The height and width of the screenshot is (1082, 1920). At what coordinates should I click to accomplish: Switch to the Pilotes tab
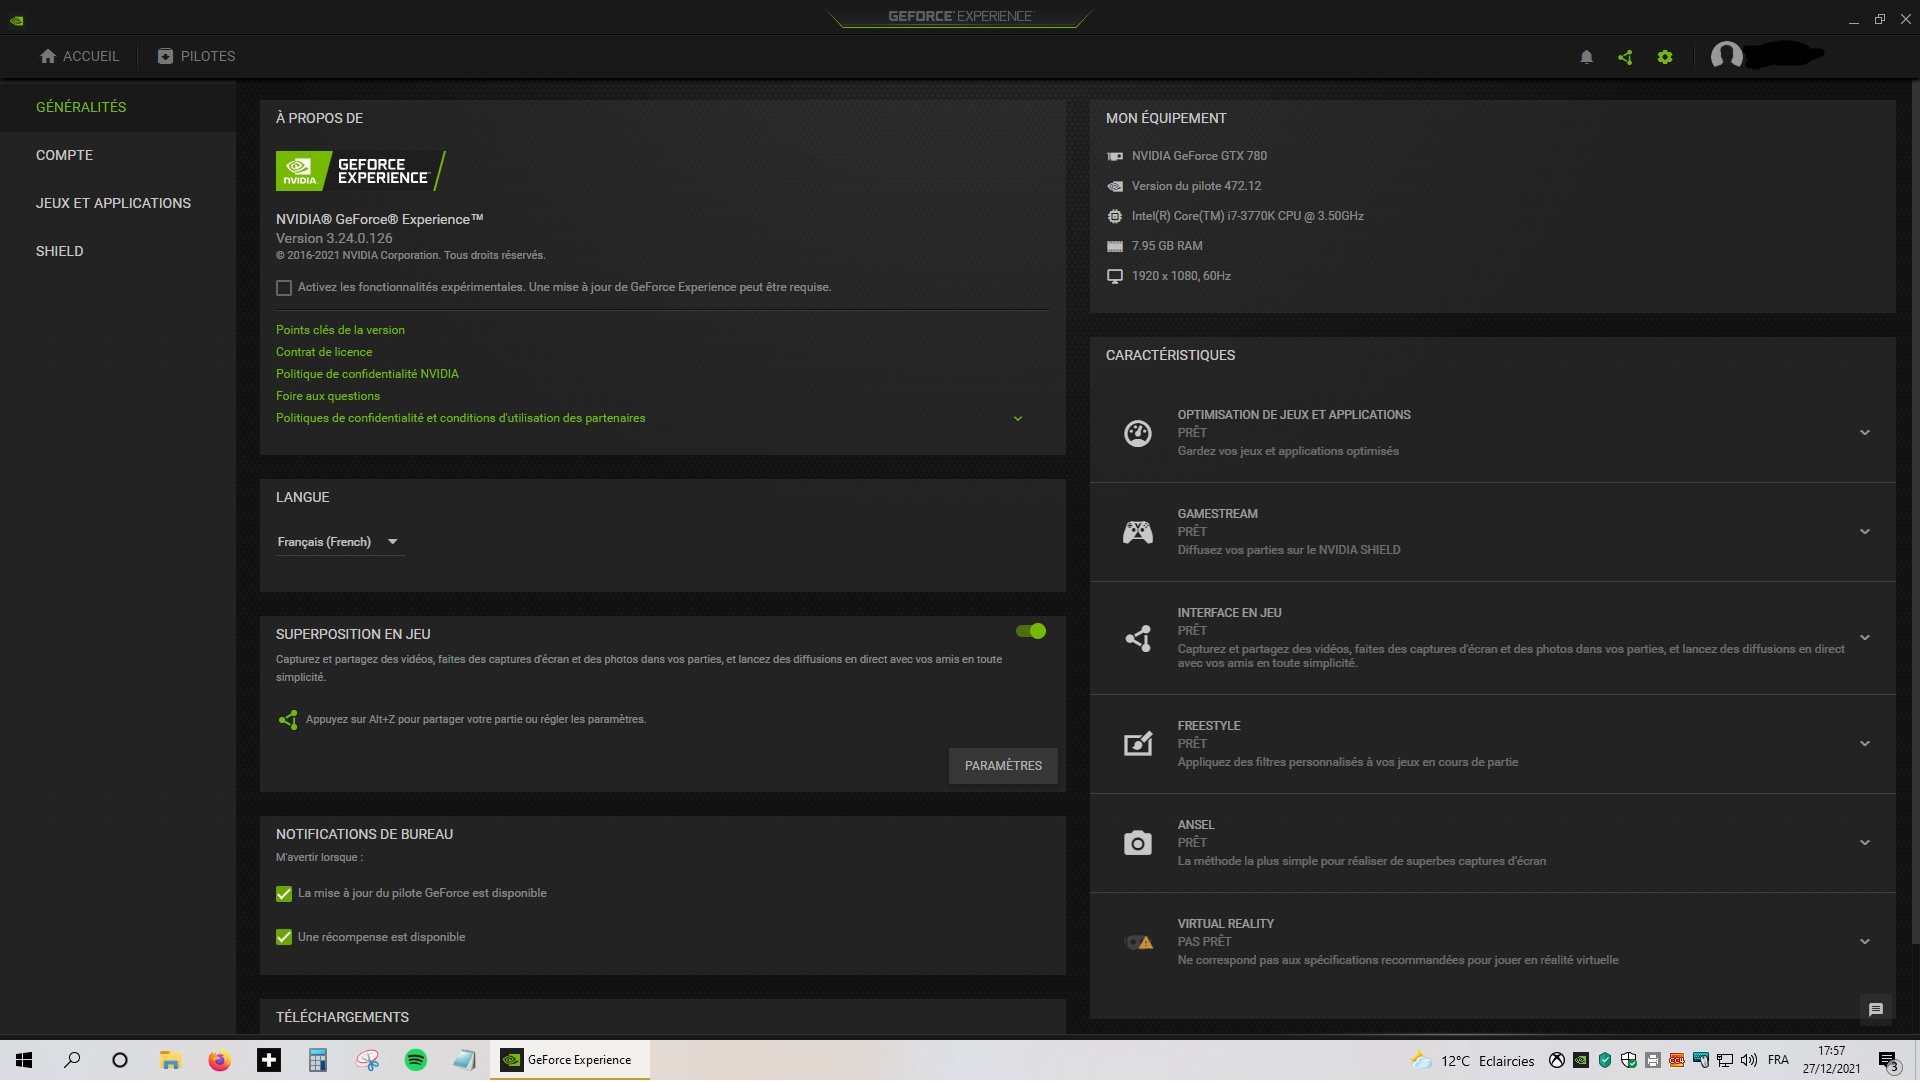click(197, 57)
